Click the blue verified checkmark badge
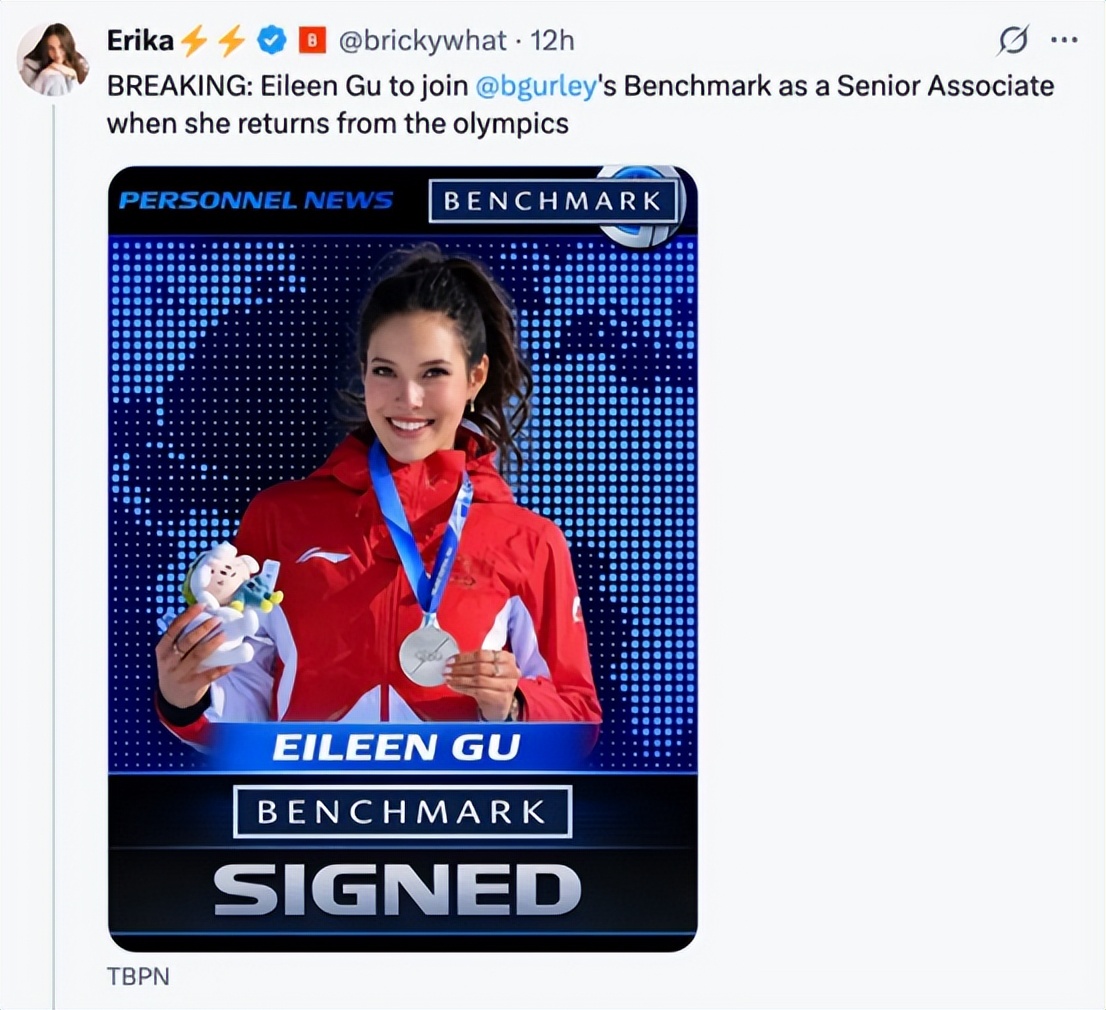 click(271, 41)
